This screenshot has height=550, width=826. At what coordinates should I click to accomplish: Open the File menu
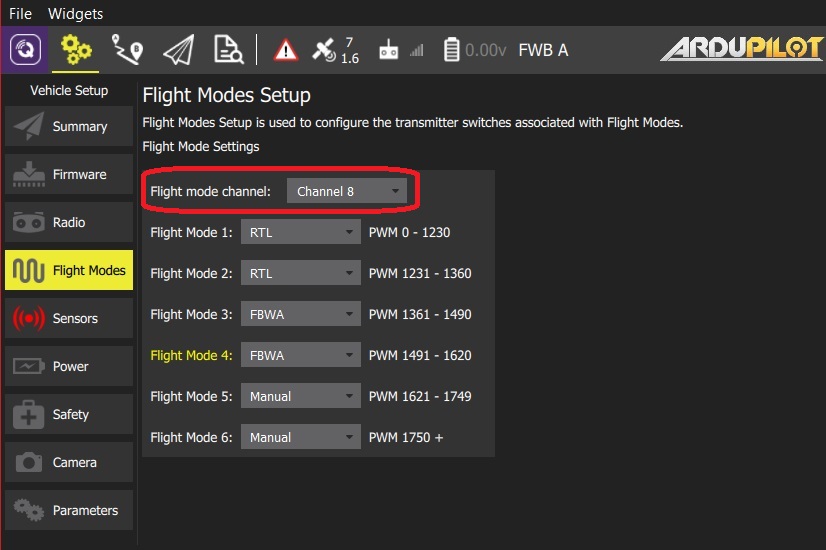[x=20, y=14]
